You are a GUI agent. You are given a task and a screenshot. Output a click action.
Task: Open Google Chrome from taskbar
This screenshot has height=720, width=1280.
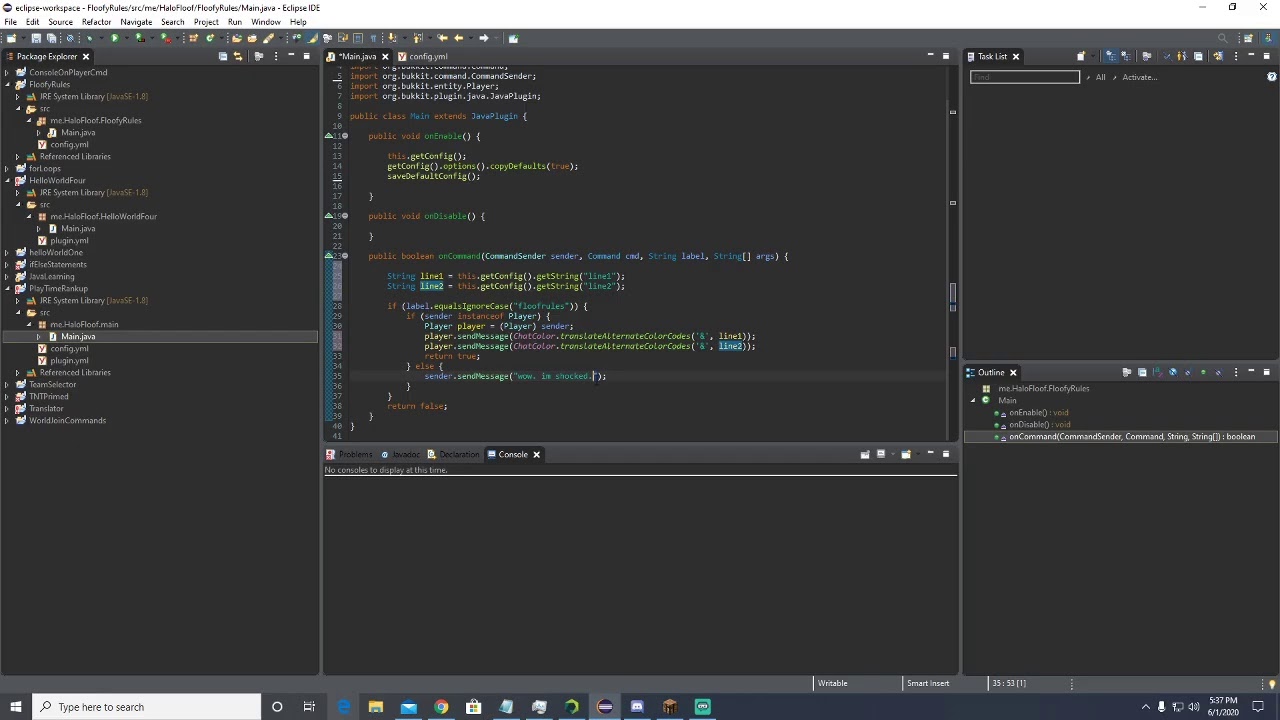click(x=441, y=707)
